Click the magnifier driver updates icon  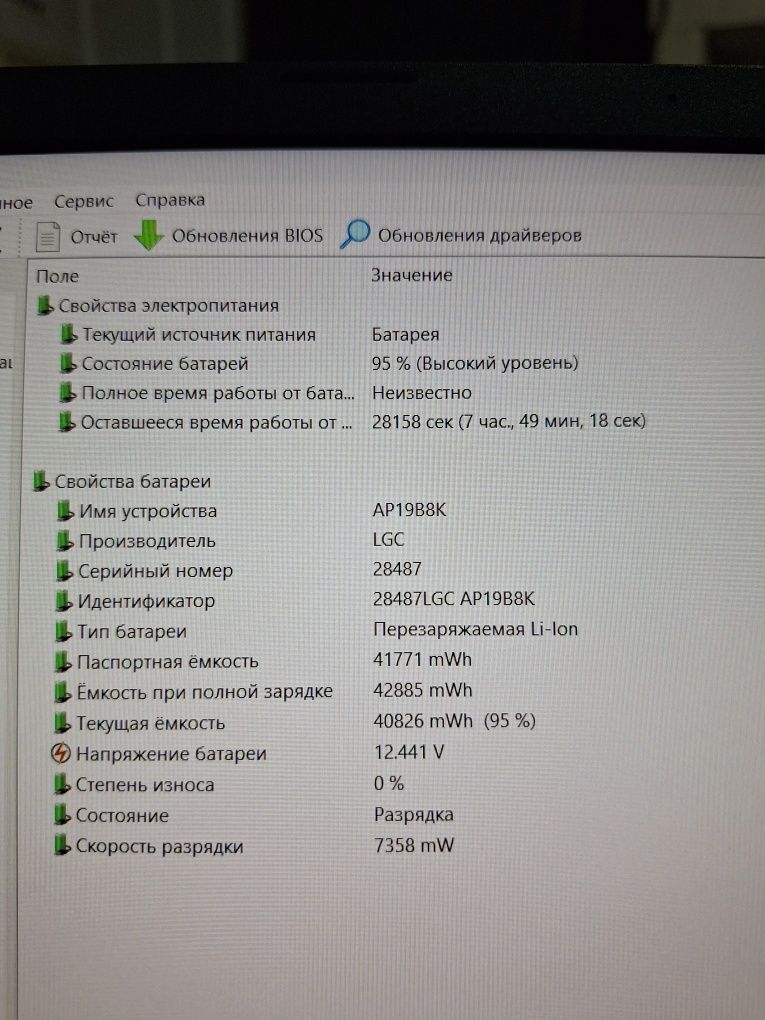click(355, 234)
